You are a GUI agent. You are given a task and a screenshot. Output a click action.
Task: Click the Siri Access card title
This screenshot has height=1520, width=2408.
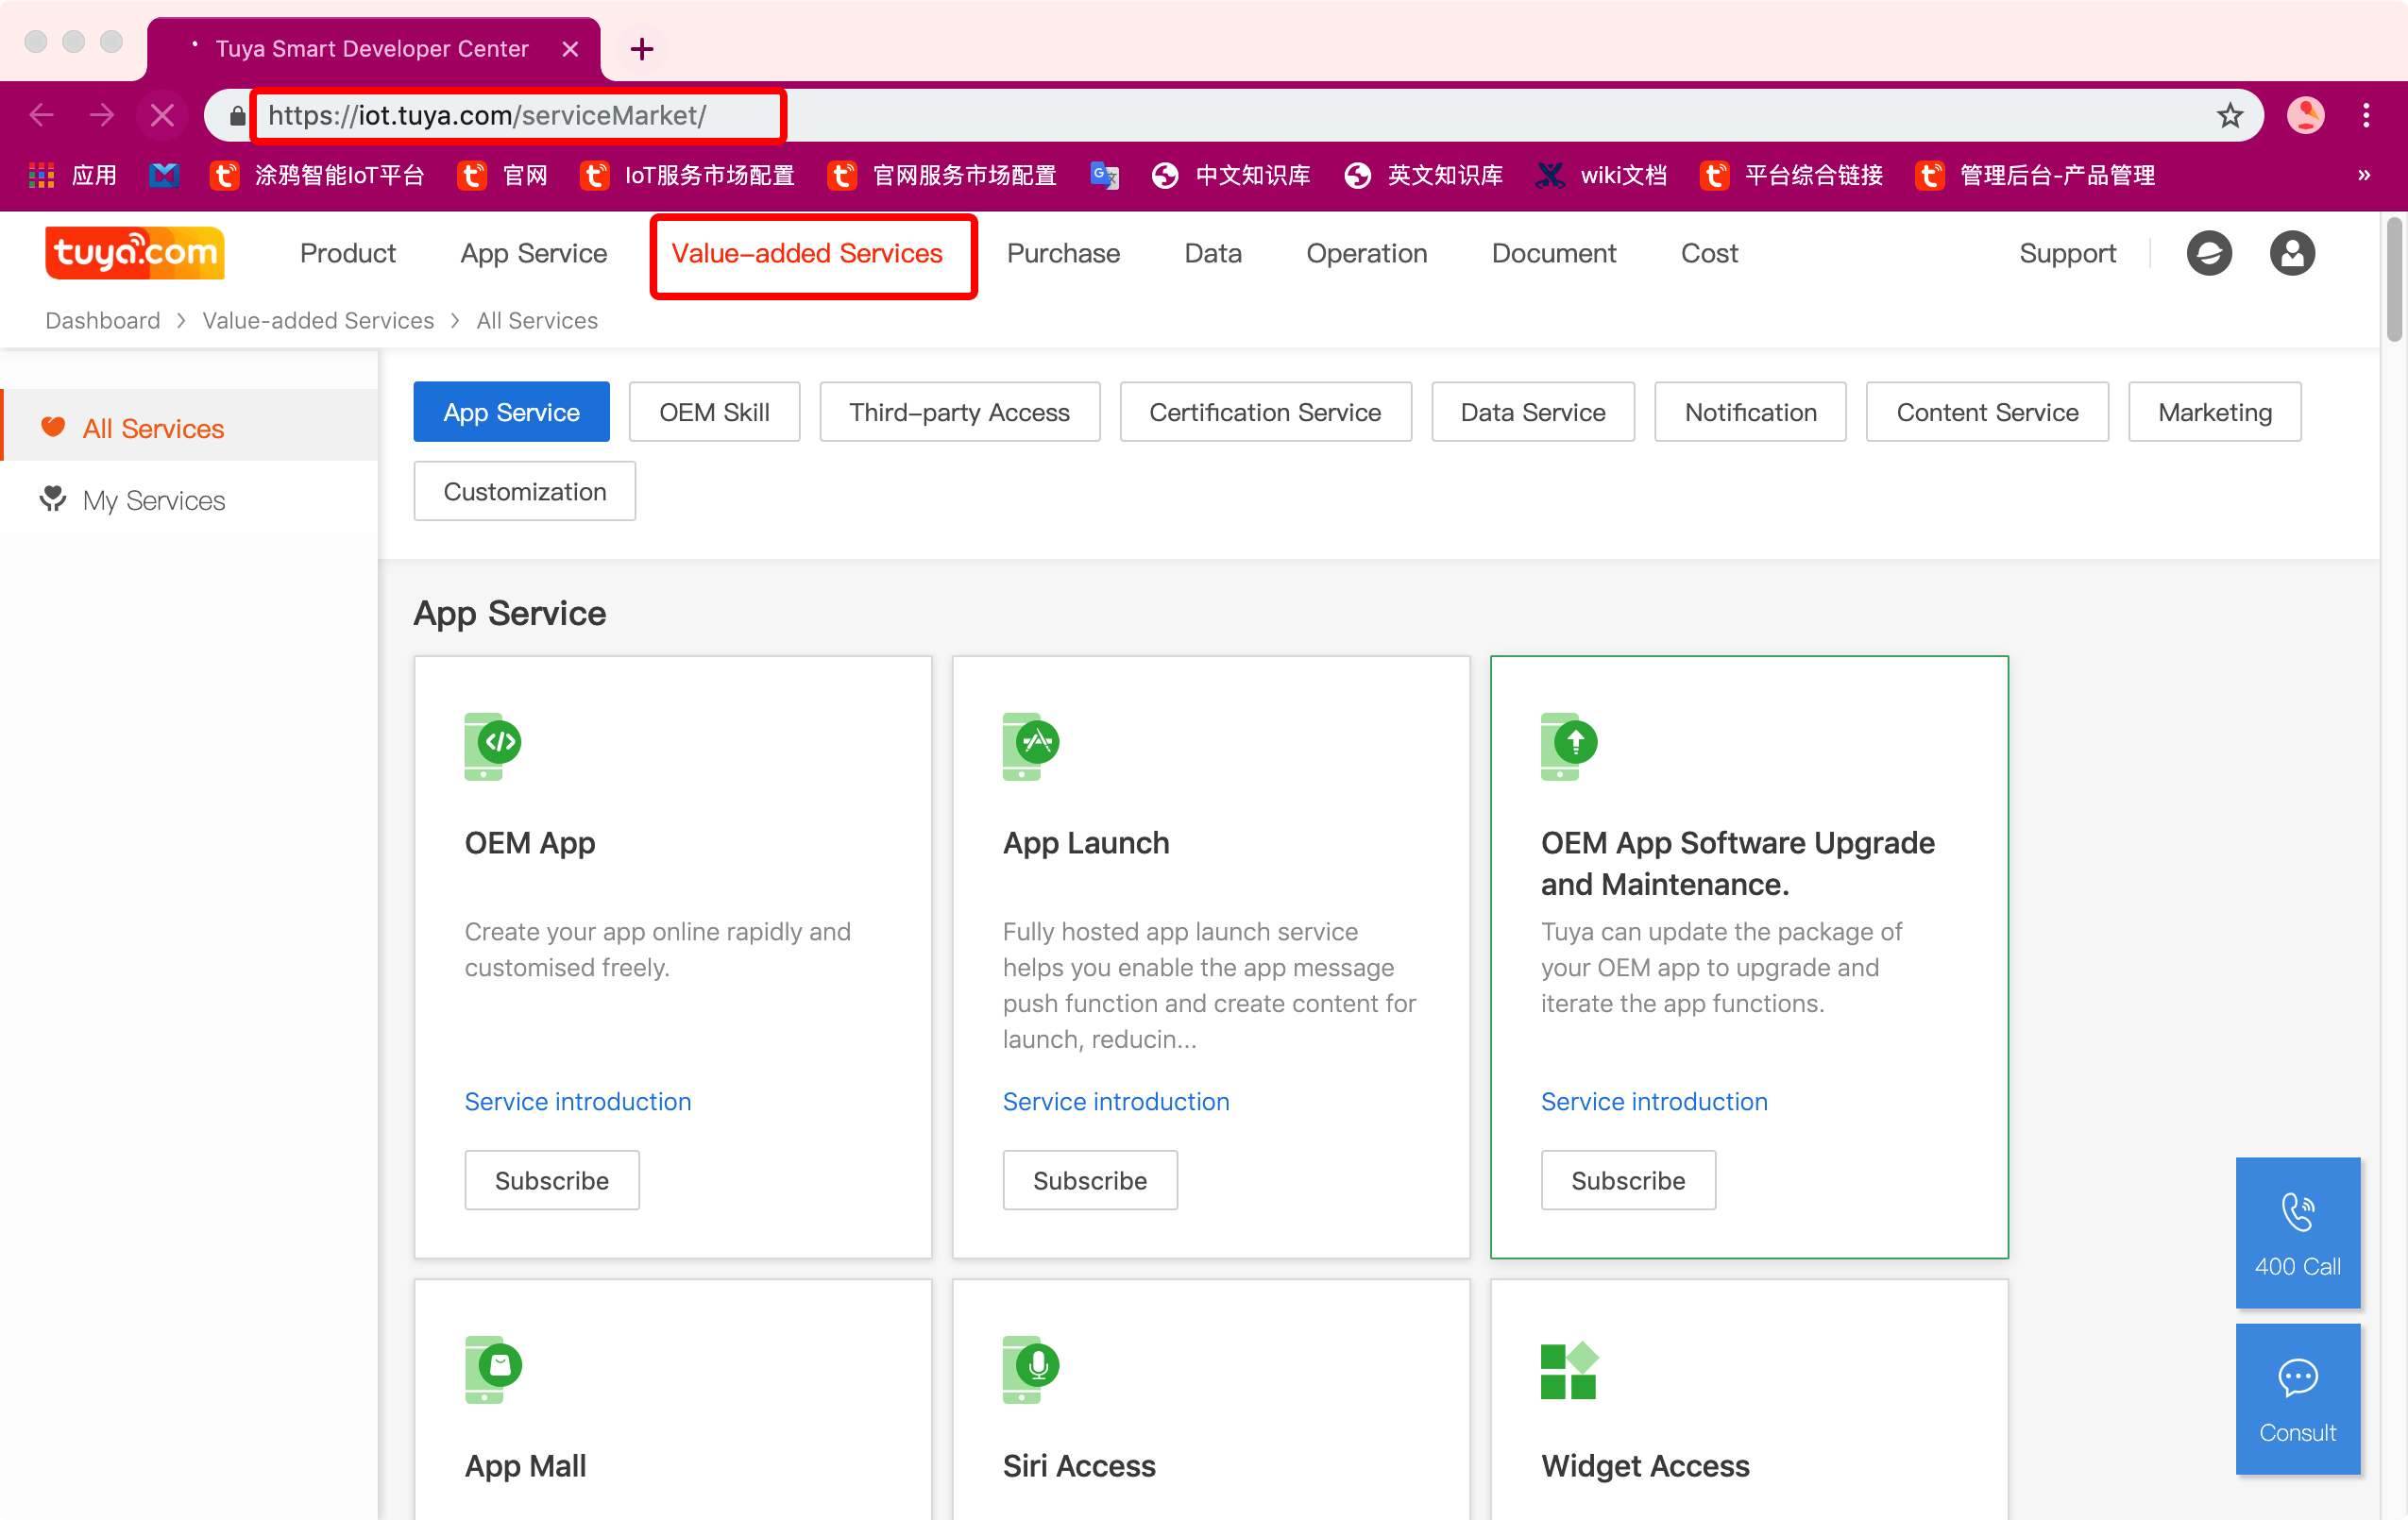point(1079,1465)
